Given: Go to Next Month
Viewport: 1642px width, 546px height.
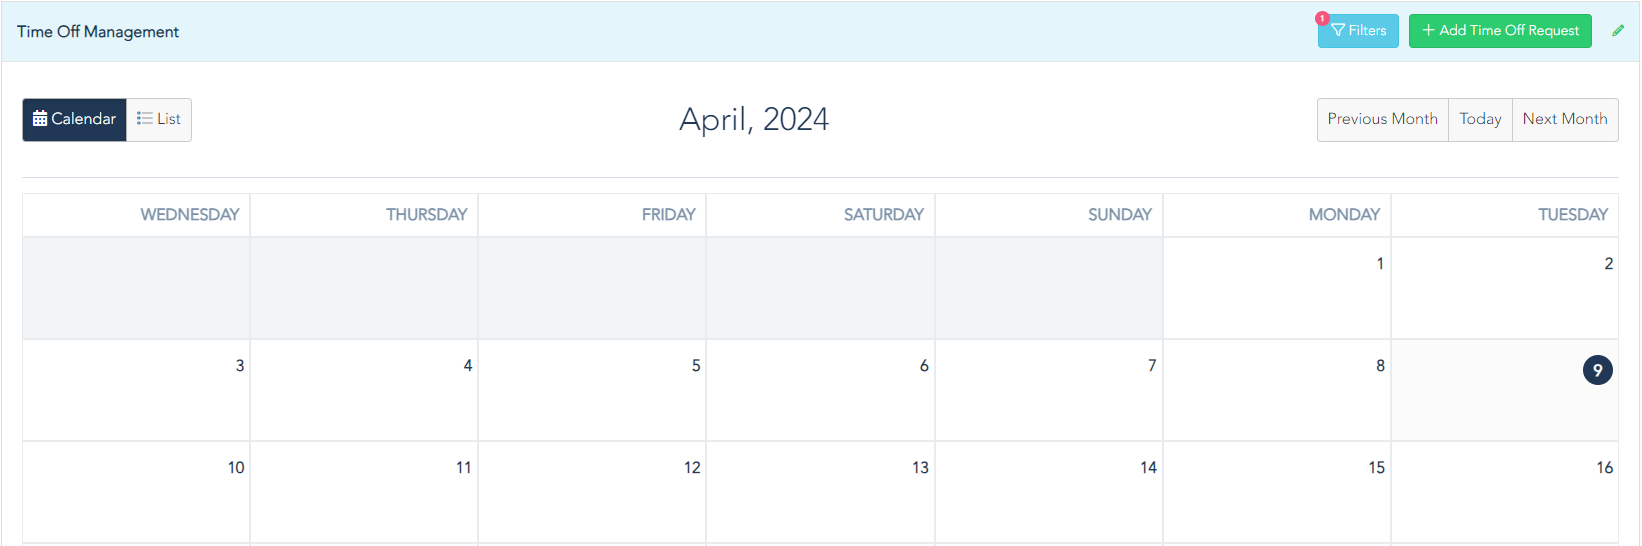Looking at the screenshot, I should pyautogui.click(x=1565, y=119).
